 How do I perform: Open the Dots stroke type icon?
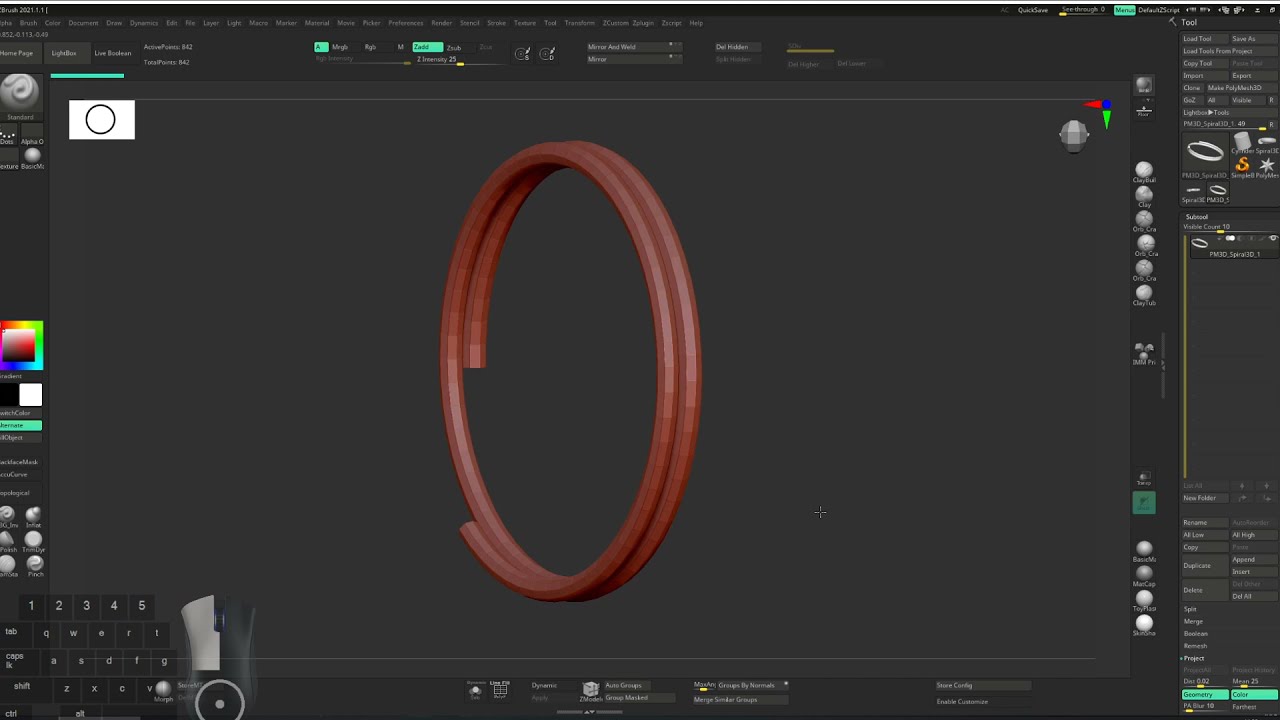pos(8,133)
